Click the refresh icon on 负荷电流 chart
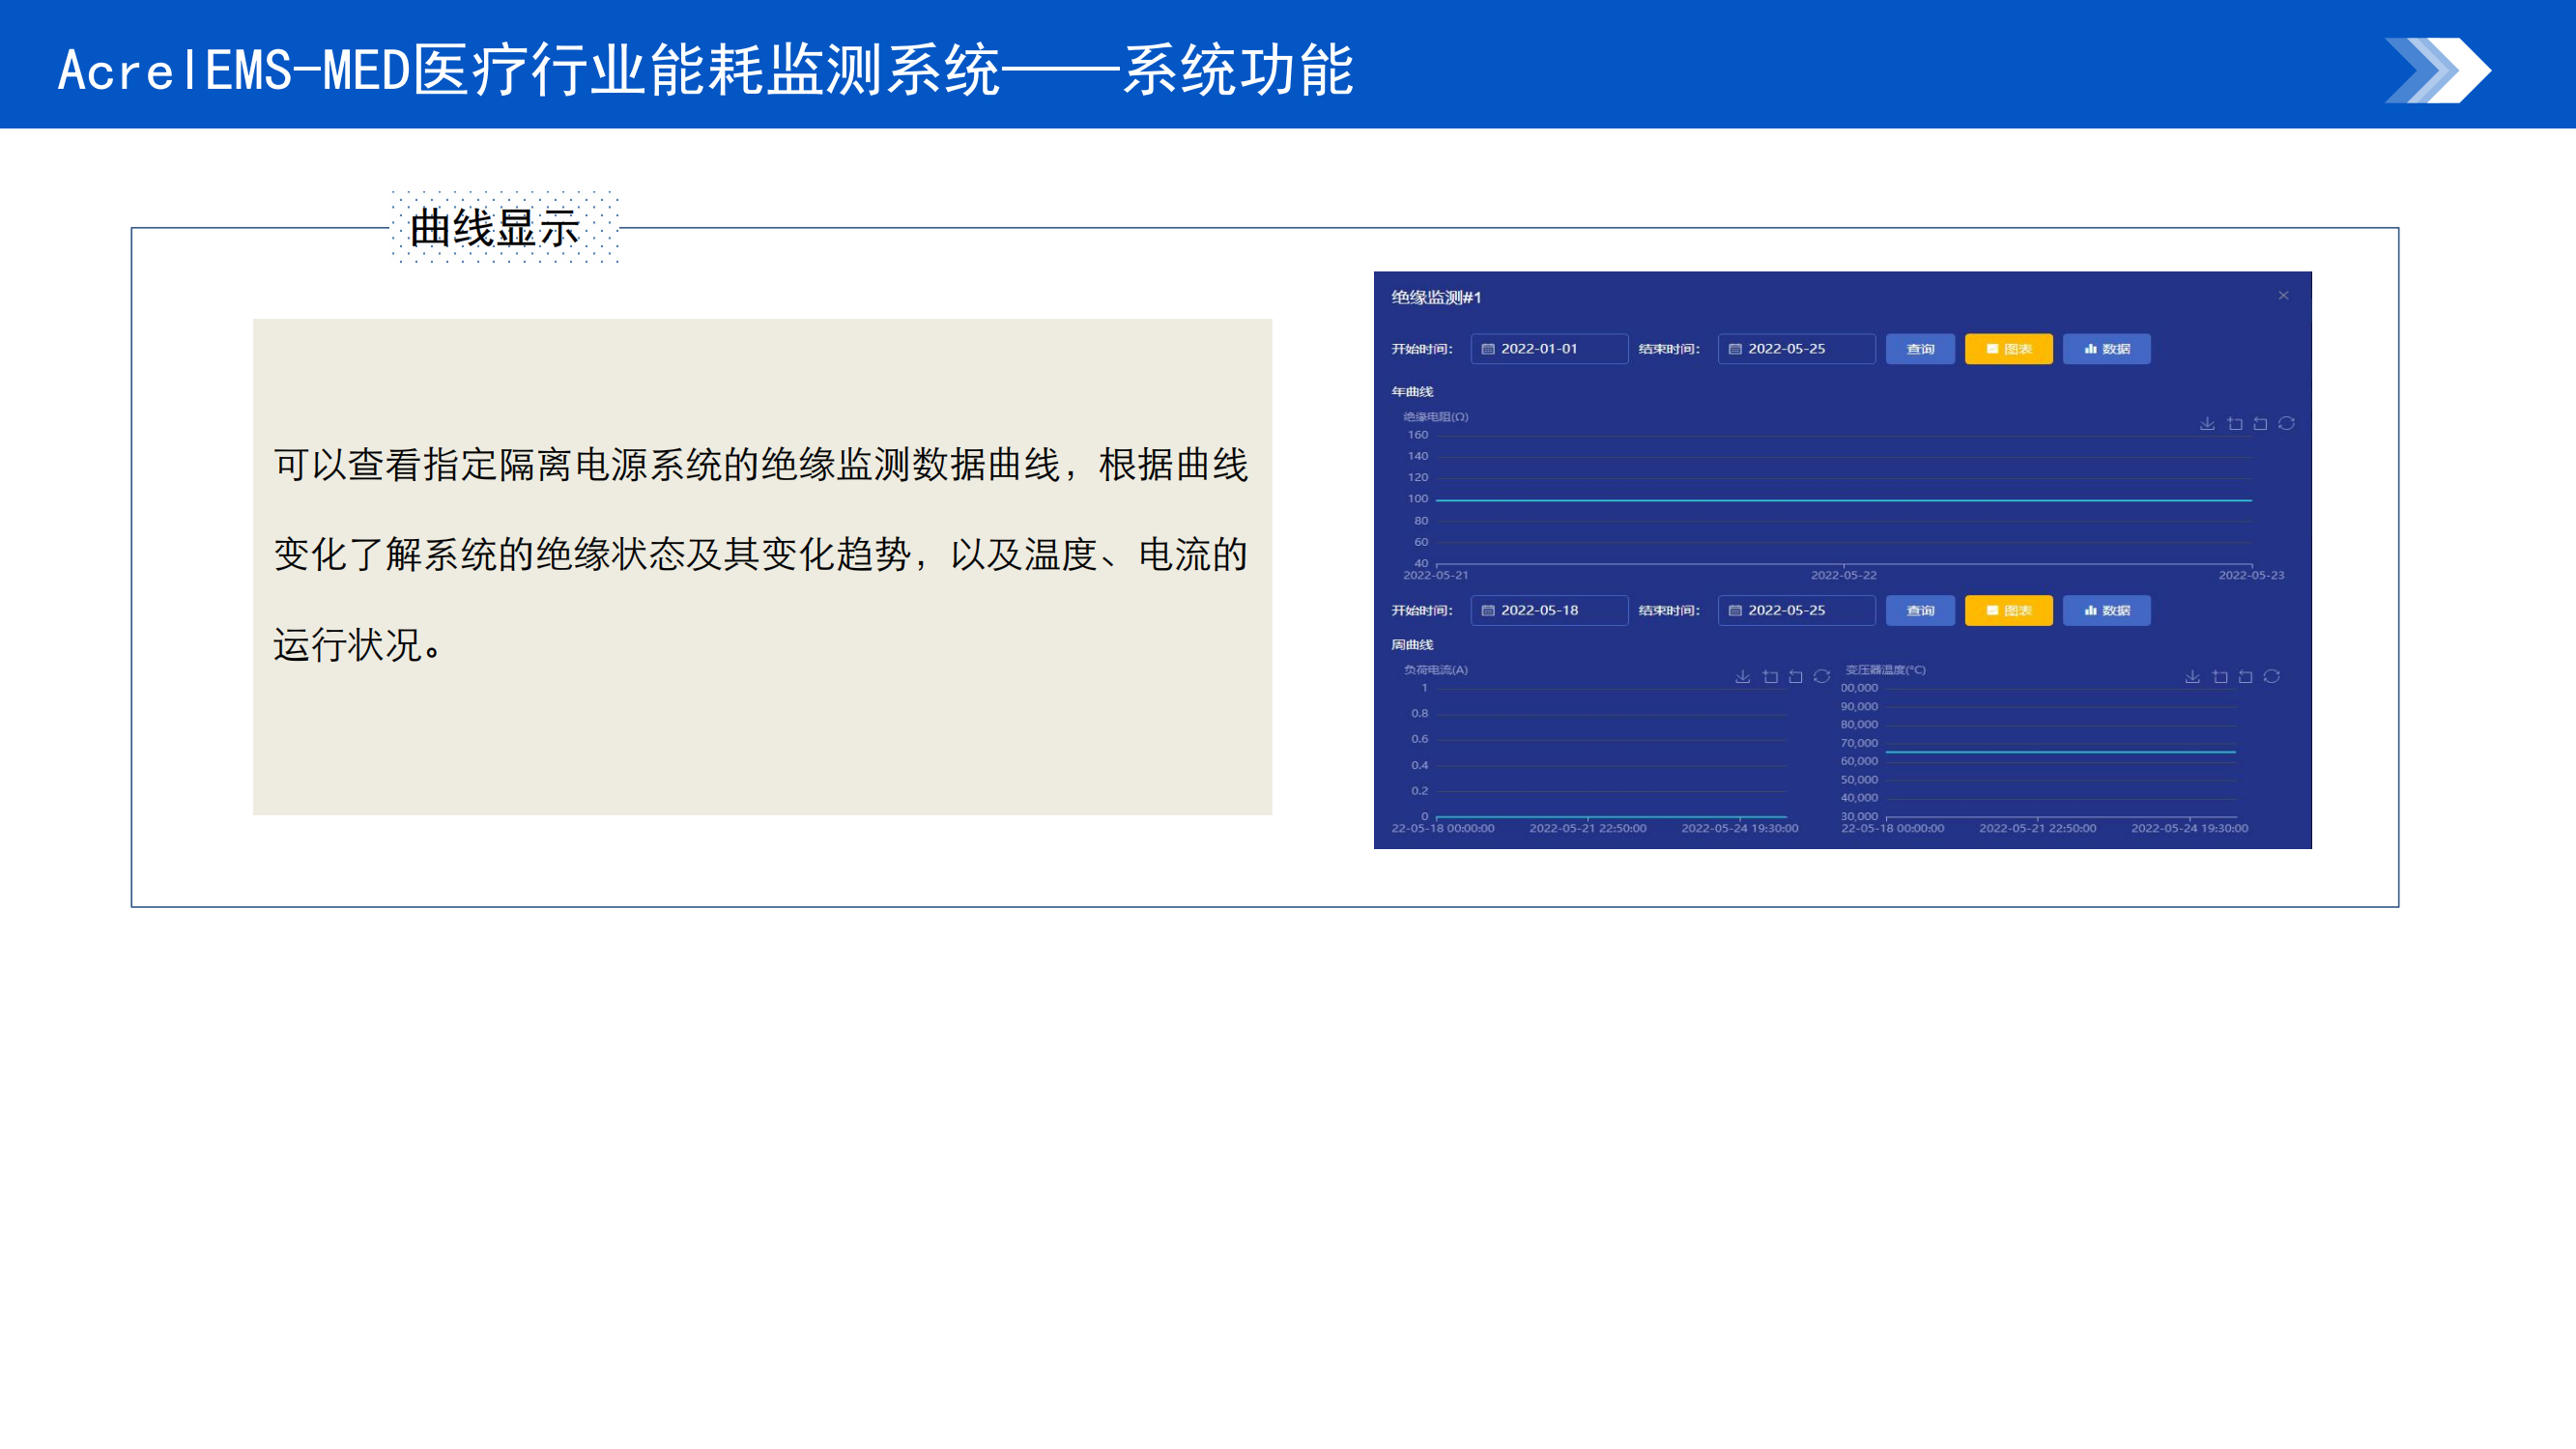The width and height of the screenshot is (2576, 1449). click(x=1822, y=677)
